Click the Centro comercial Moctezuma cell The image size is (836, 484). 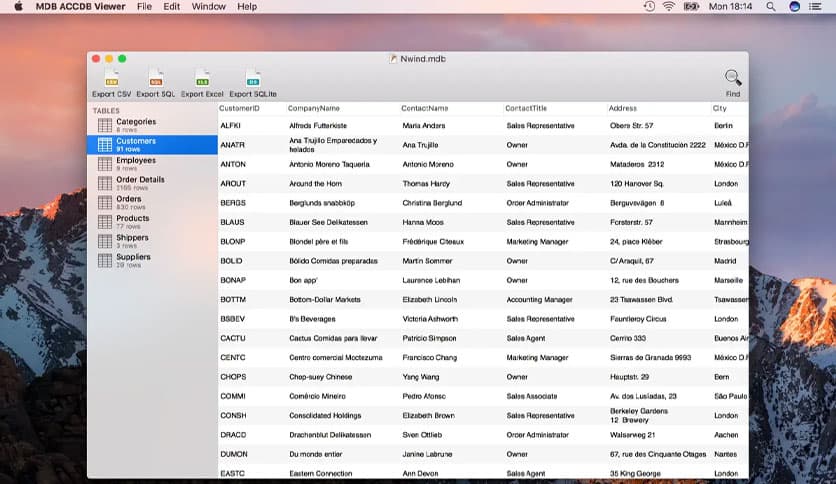pos(336,358)
